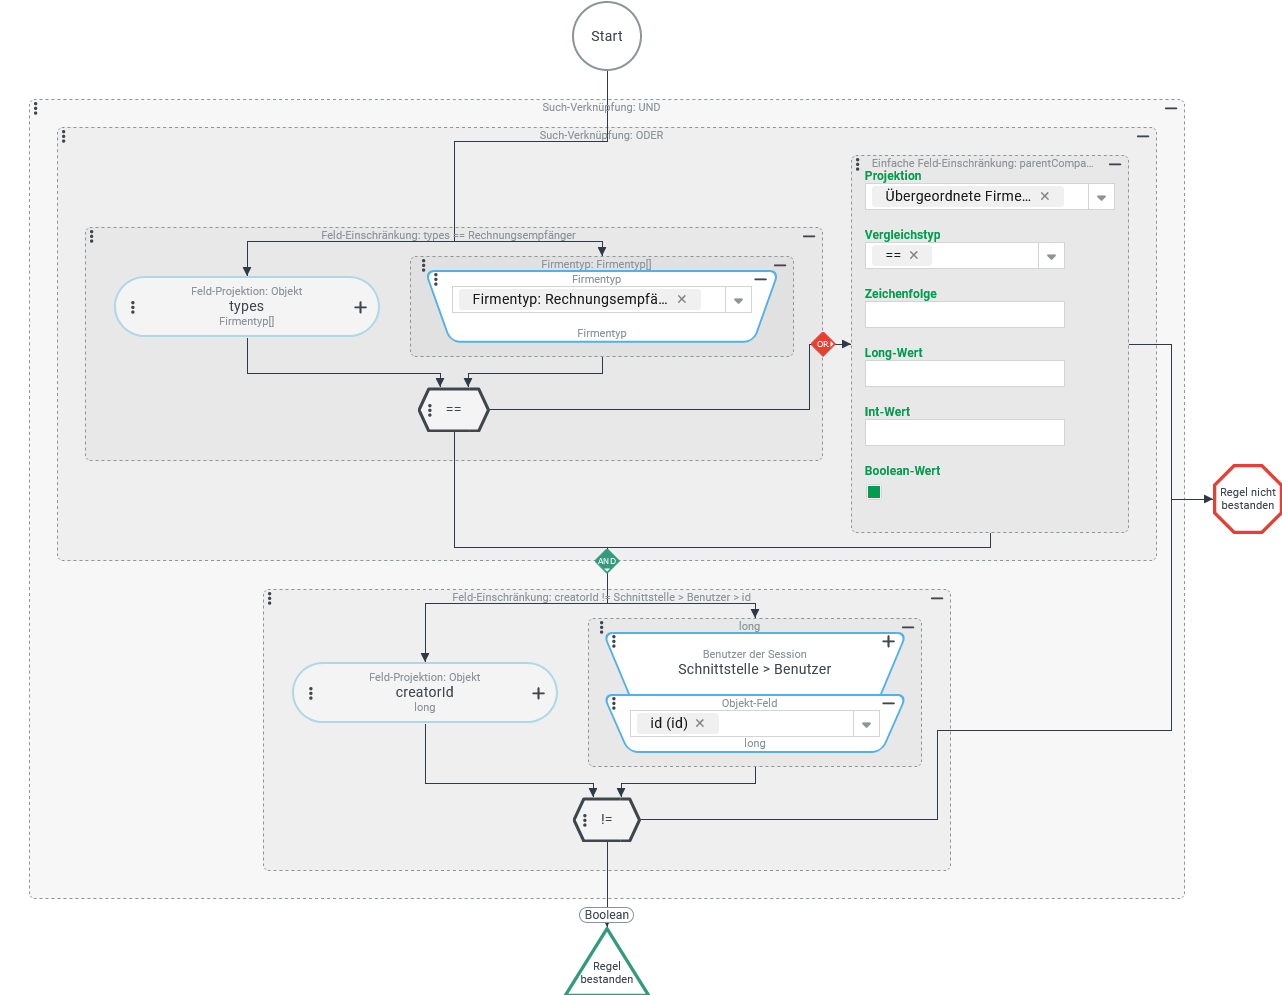Select the Regel nicht bestanden end node
Image resolution: width=1282 pixels, height=995 pixels.
click(x=1247, y=499)
